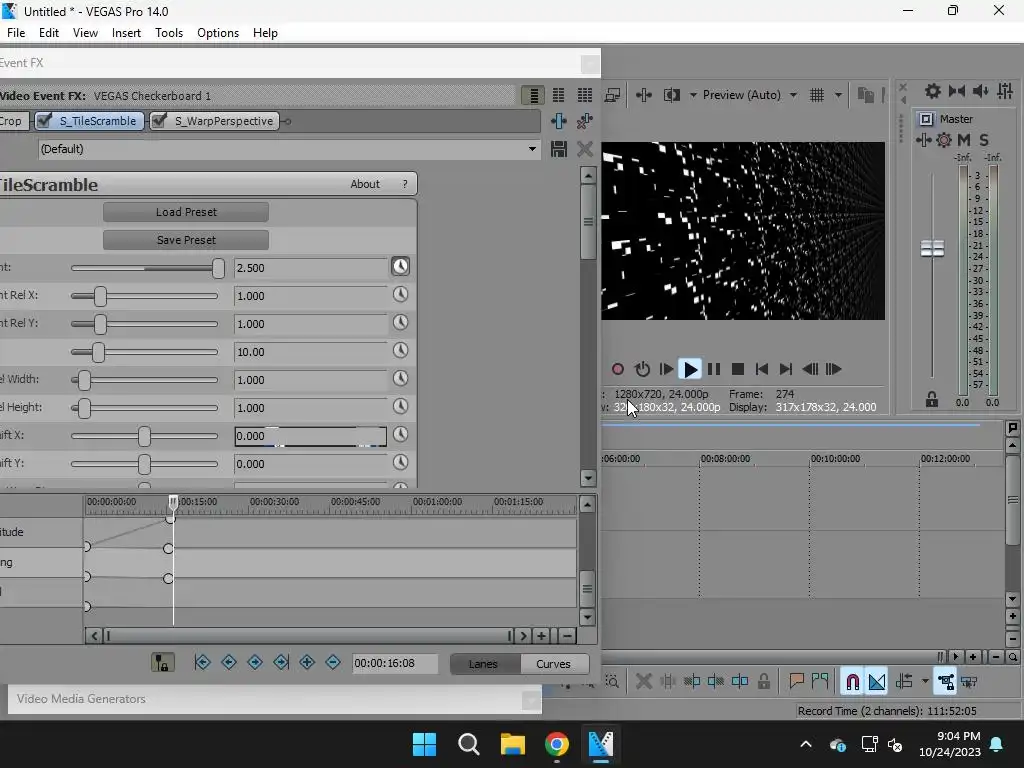
Task: Toggle animation clock for Width parameter
Action: click(x=400, y=379)
